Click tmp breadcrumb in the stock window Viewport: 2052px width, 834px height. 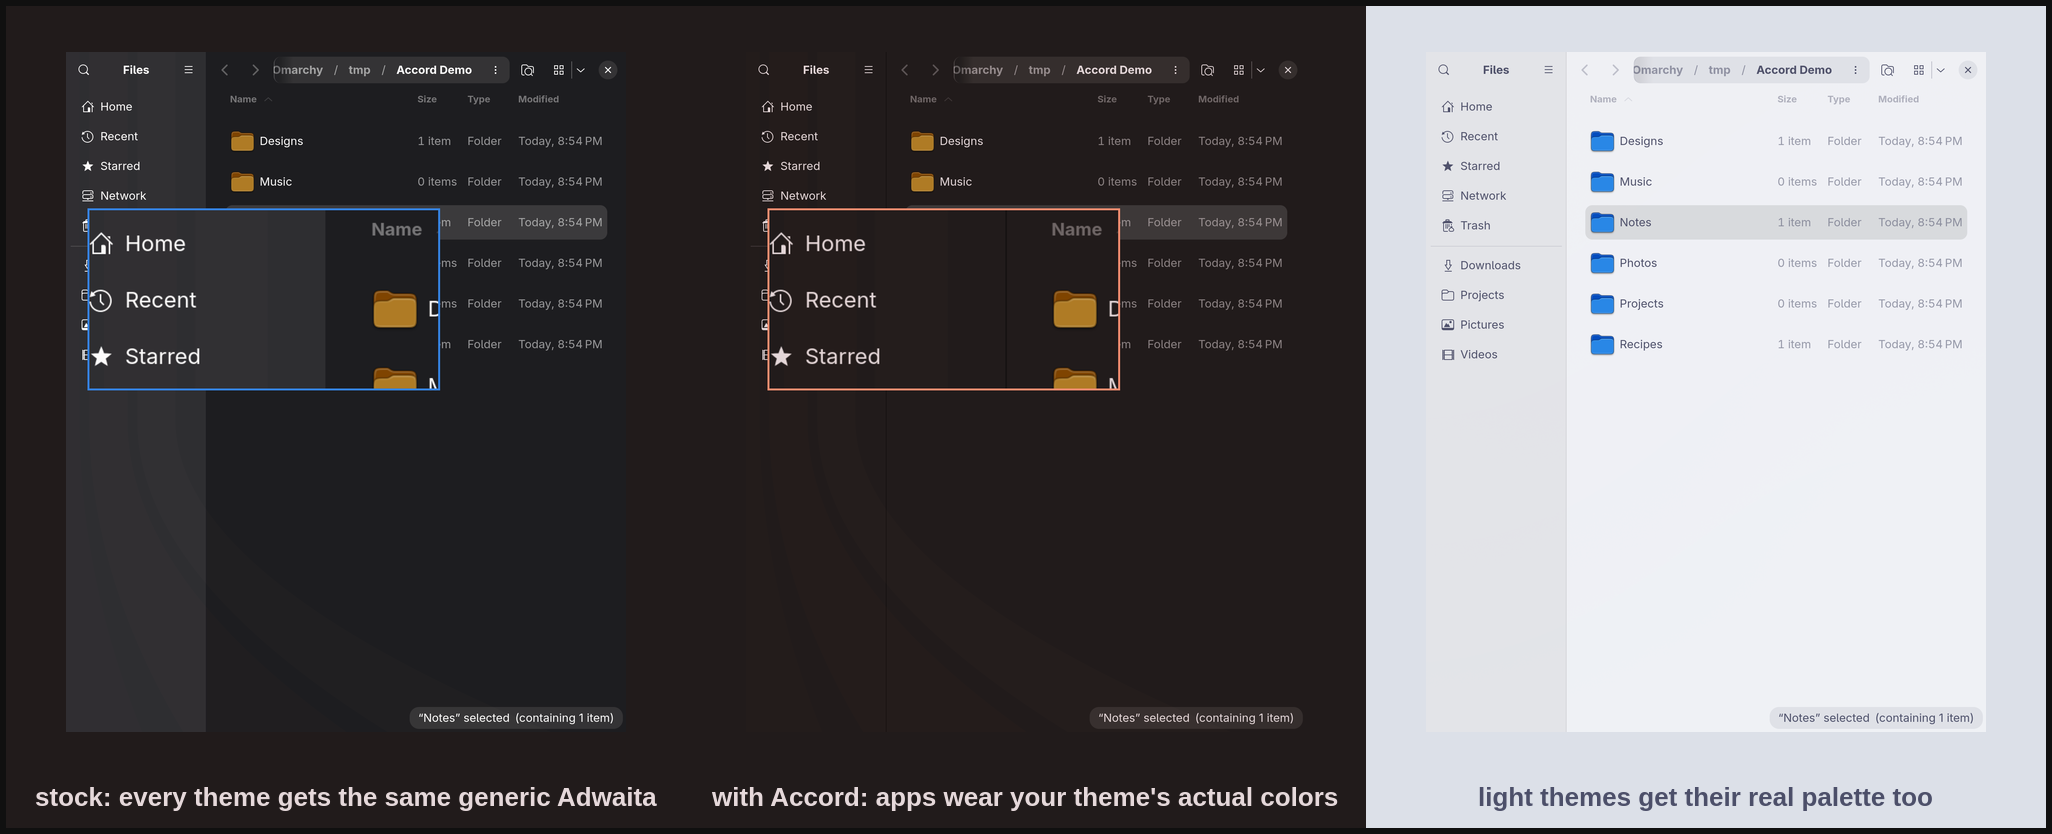tap(359, 70)
